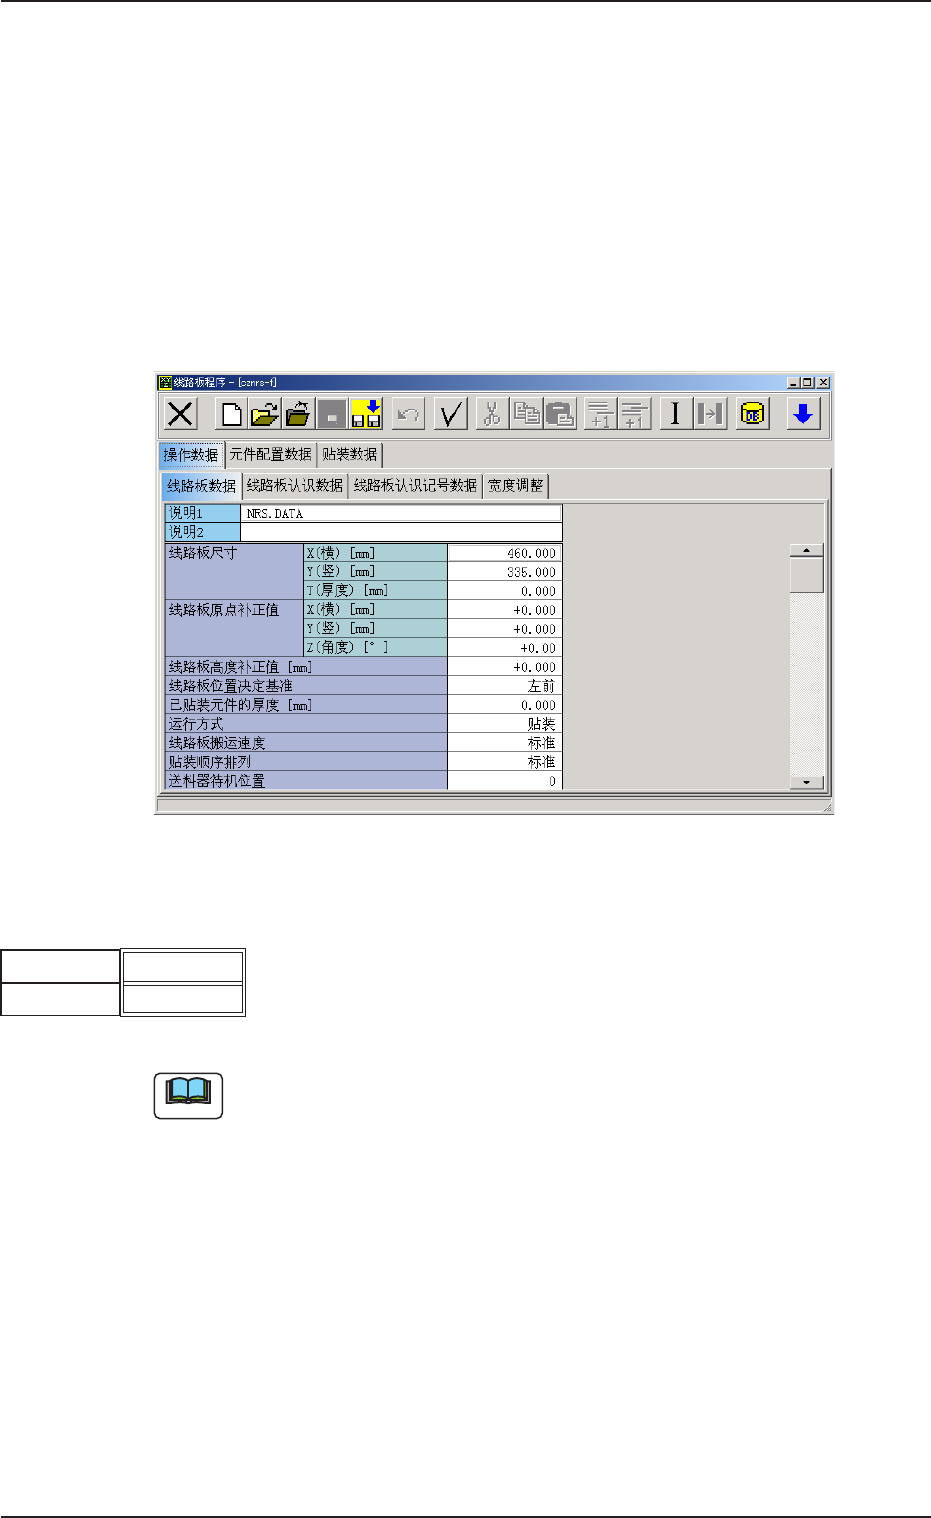The height and width of the screenshot is (1518, 931).
Task: Create a new file with blank page icon
Action: coord(232,414)
